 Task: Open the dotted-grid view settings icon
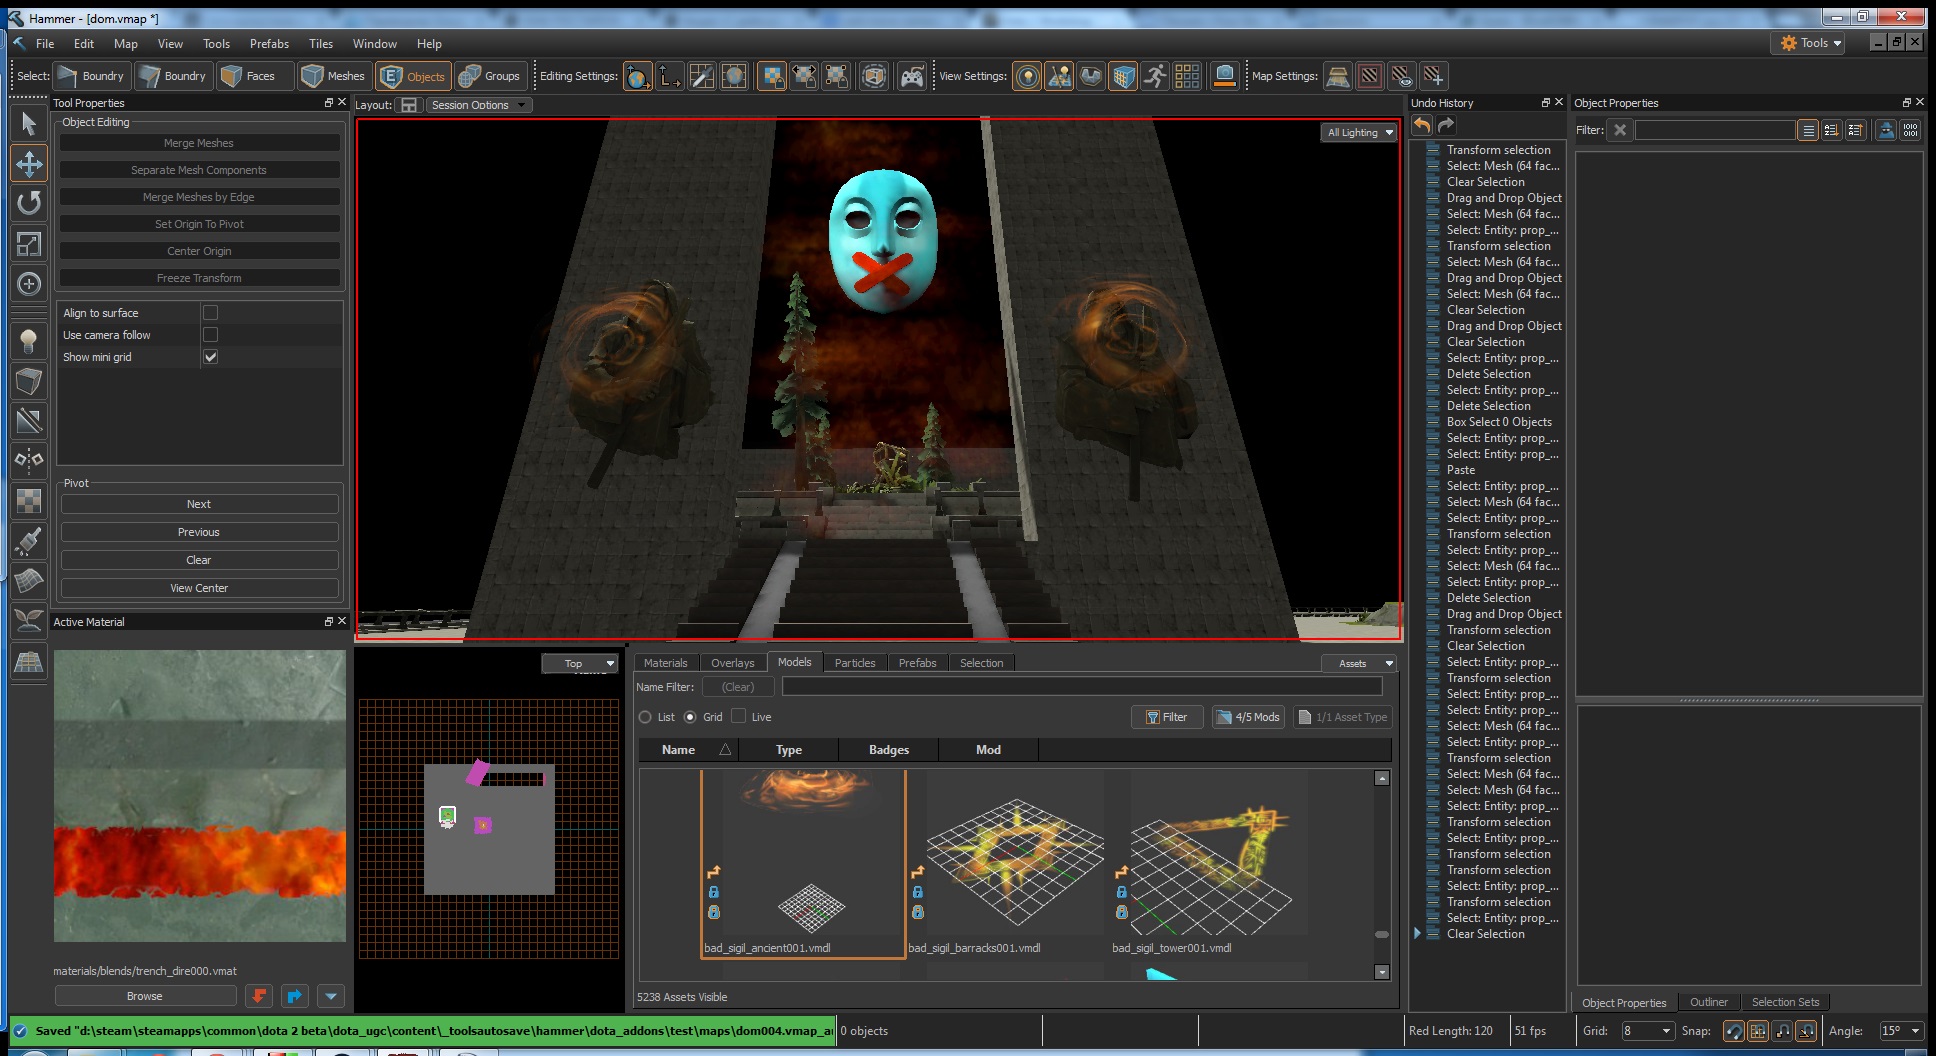pos(1187,76)
